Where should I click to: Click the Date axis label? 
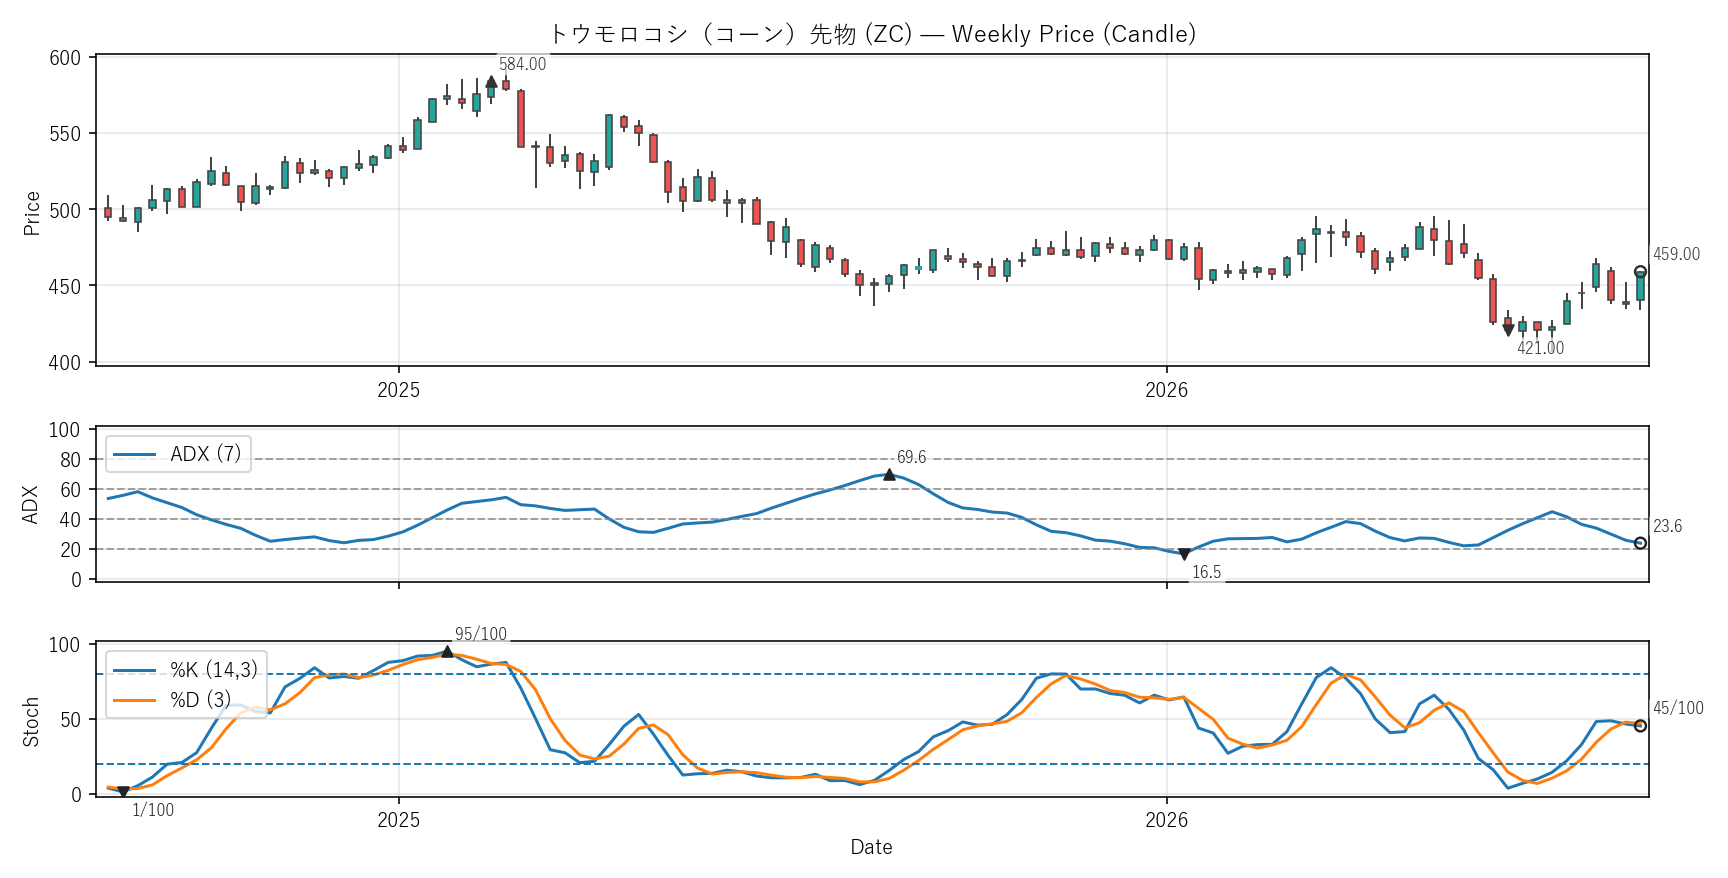[x=872, y=847]
